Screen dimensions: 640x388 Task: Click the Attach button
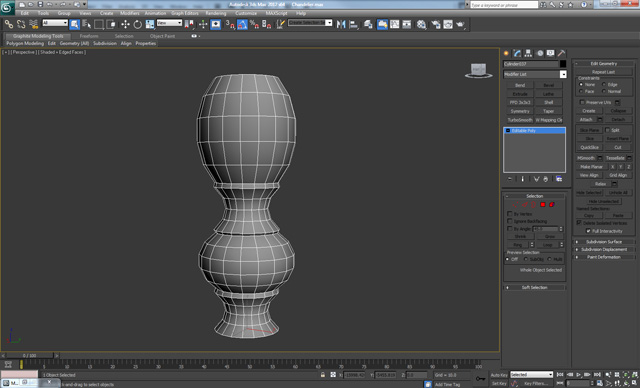tap(587, 120)
